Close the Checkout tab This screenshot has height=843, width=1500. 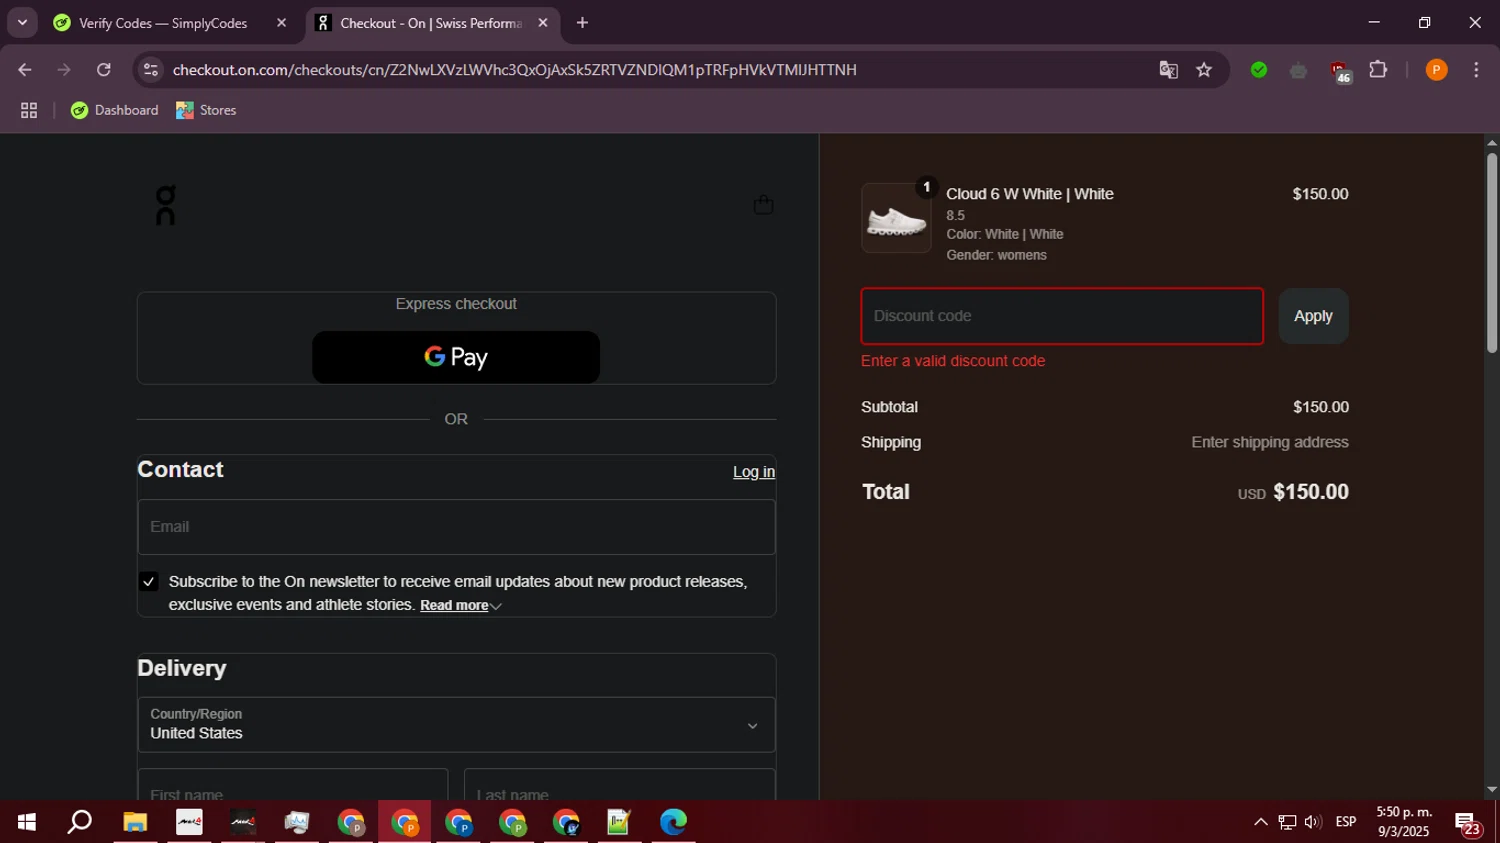[543, 23]
